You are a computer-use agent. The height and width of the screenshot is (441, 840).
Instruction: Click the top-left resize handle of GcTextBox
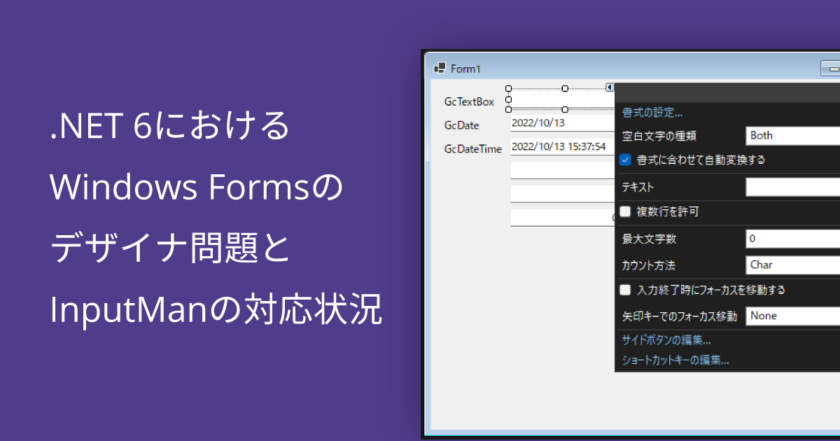508,88
